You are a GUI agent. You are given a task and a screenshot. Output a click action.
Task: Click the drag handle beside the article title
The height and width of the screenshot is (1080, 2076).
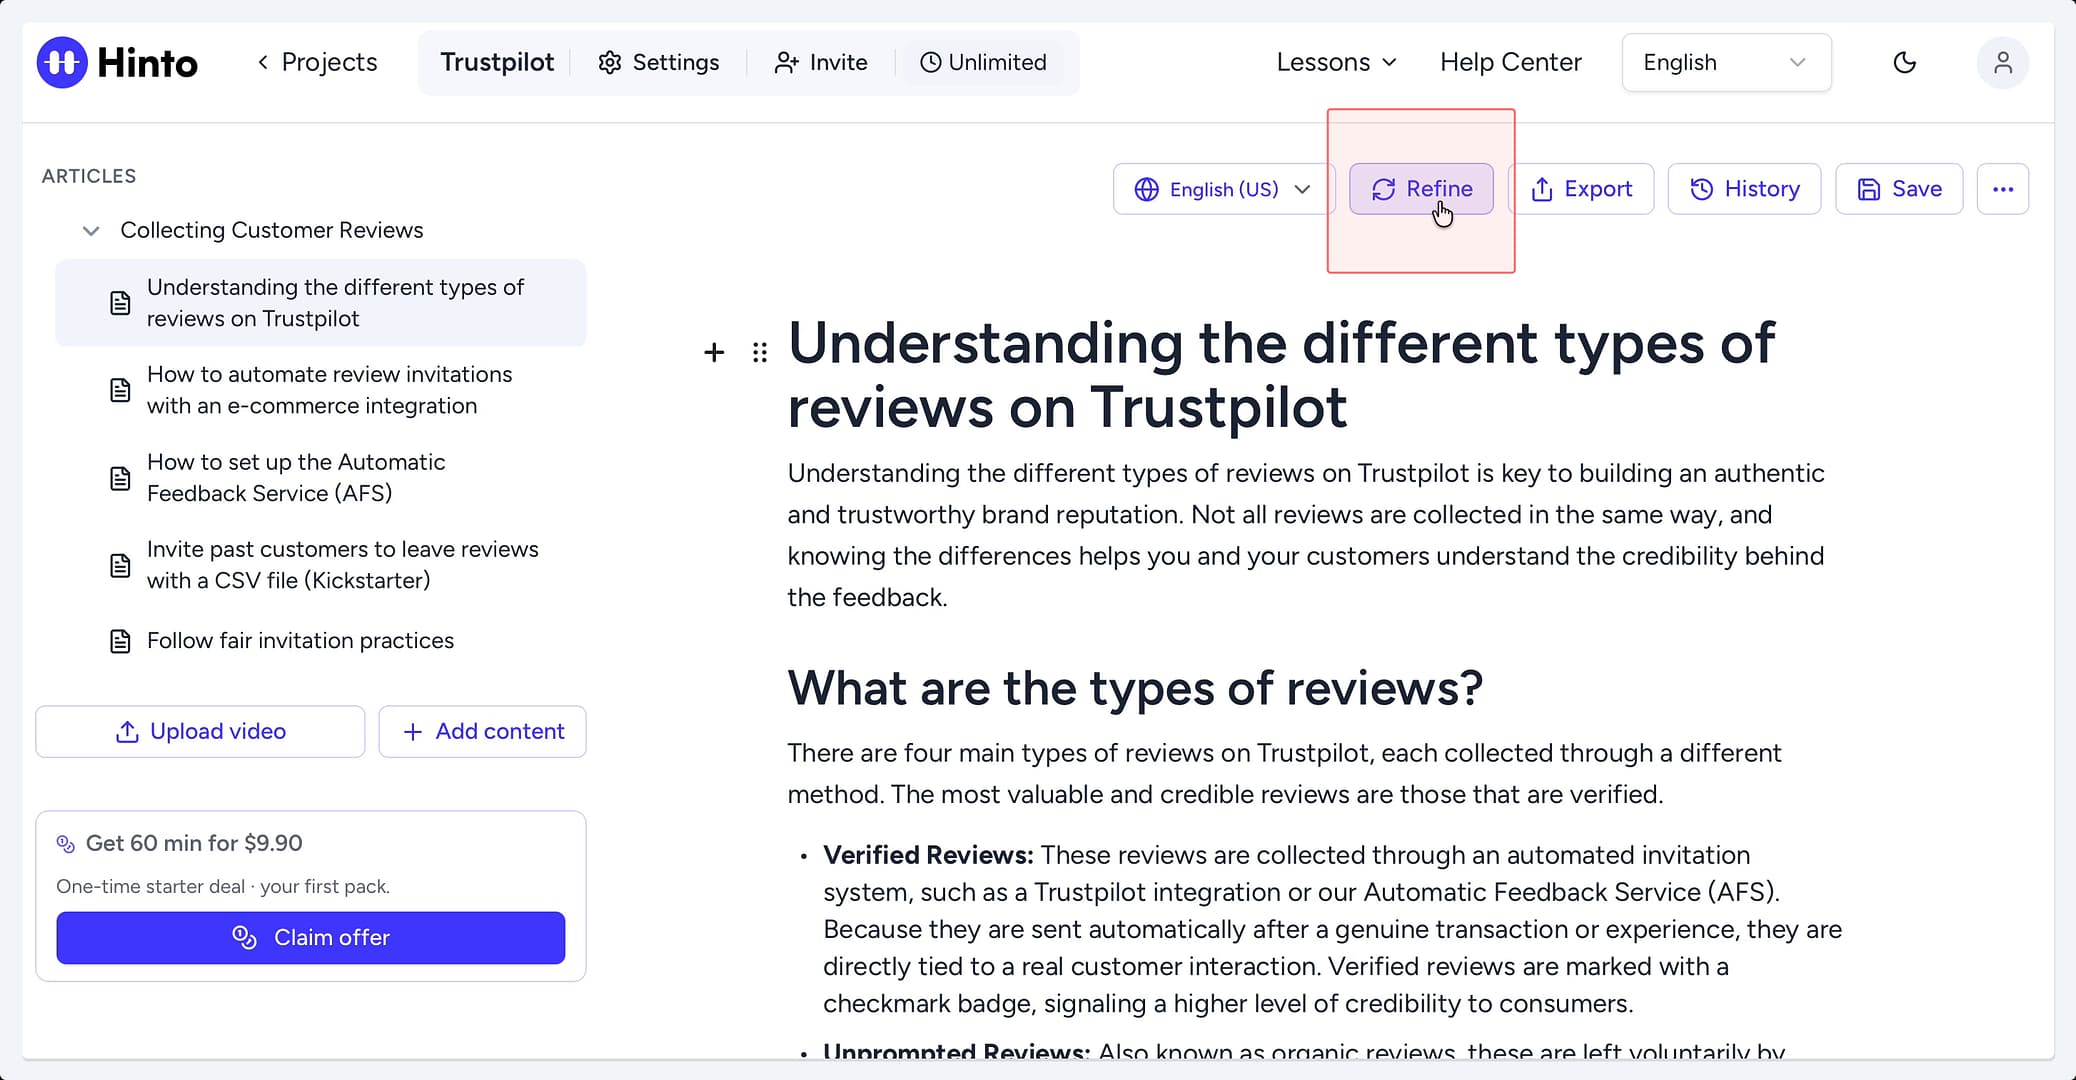click(x=760, y=352)
